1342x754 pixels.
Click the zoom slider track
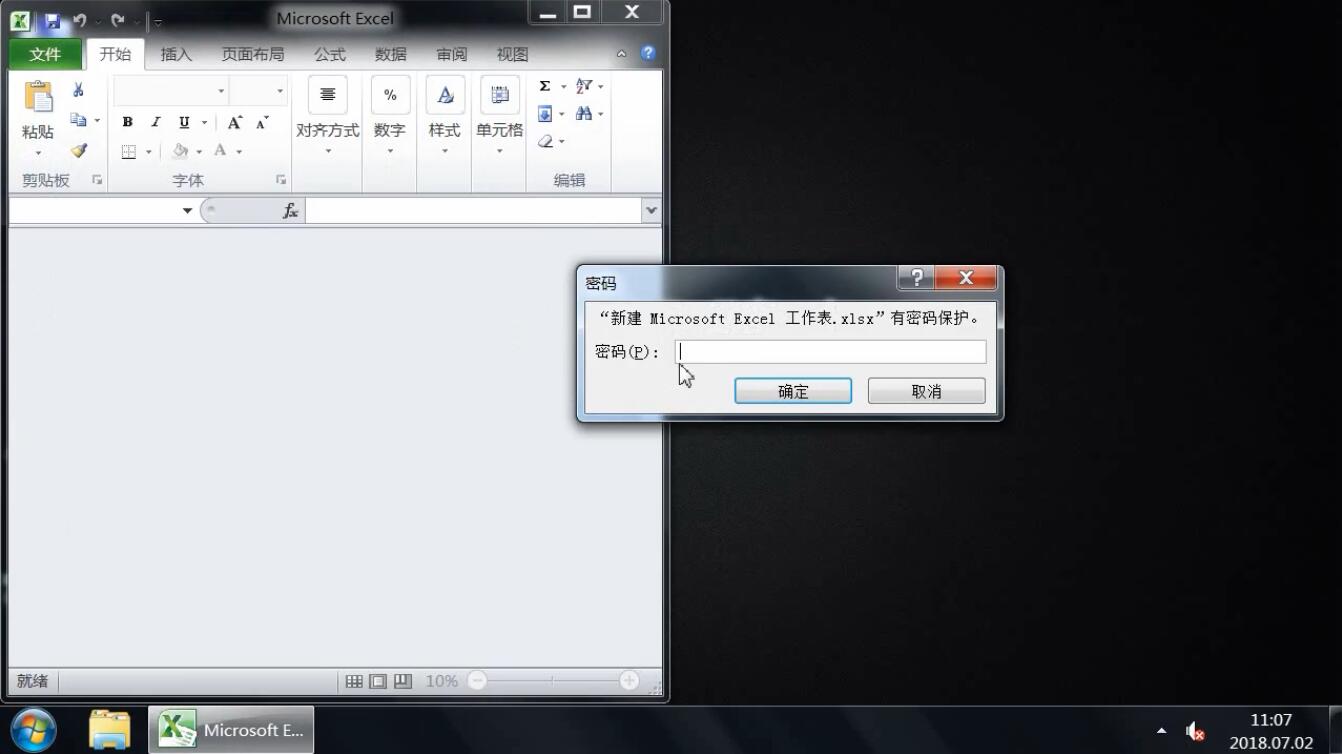[553, 681]
